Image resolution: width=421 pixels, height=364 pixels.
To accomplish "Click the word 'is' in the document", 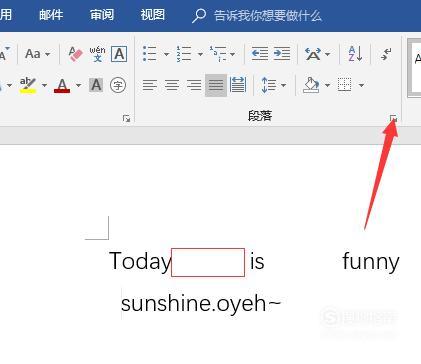I will (257, 261).
